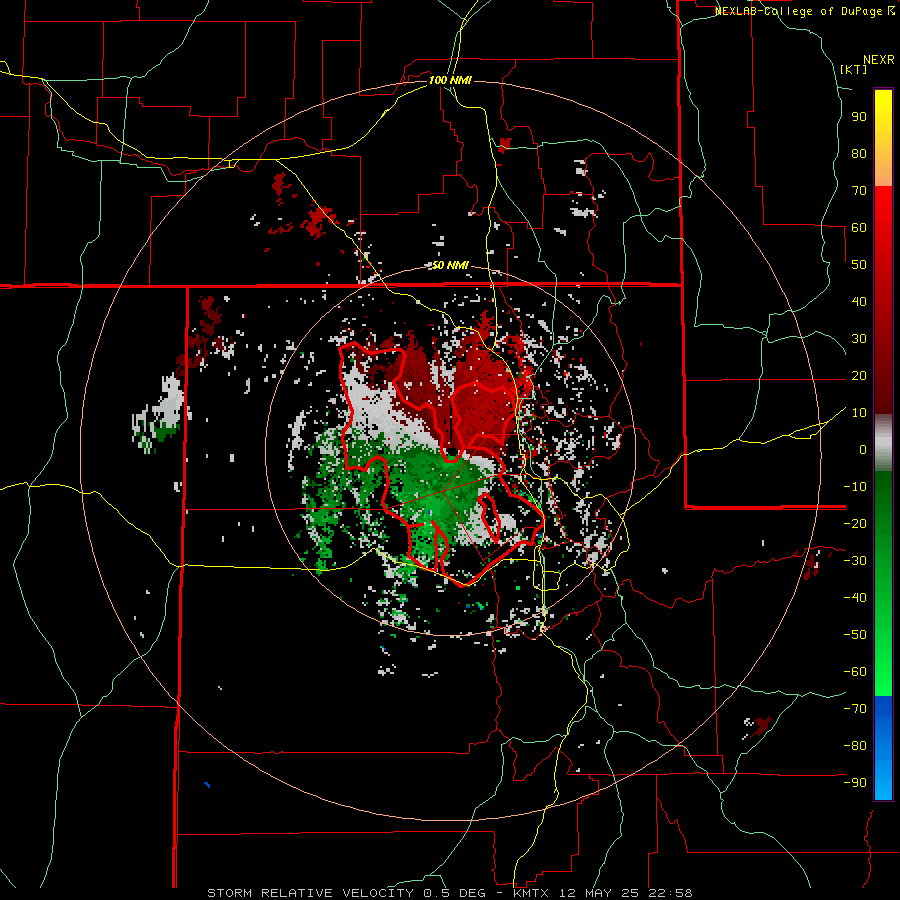Click the NEXLAB-College of DuPage credit text
900x900 pixels.
pos(804,11)
